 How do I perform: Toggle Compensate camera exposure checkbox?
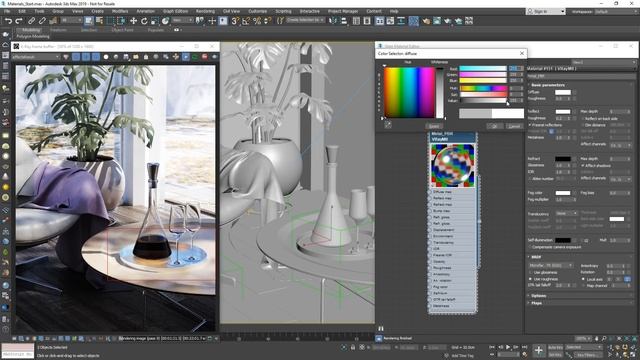pyautogui.click(x=530, y=247)
